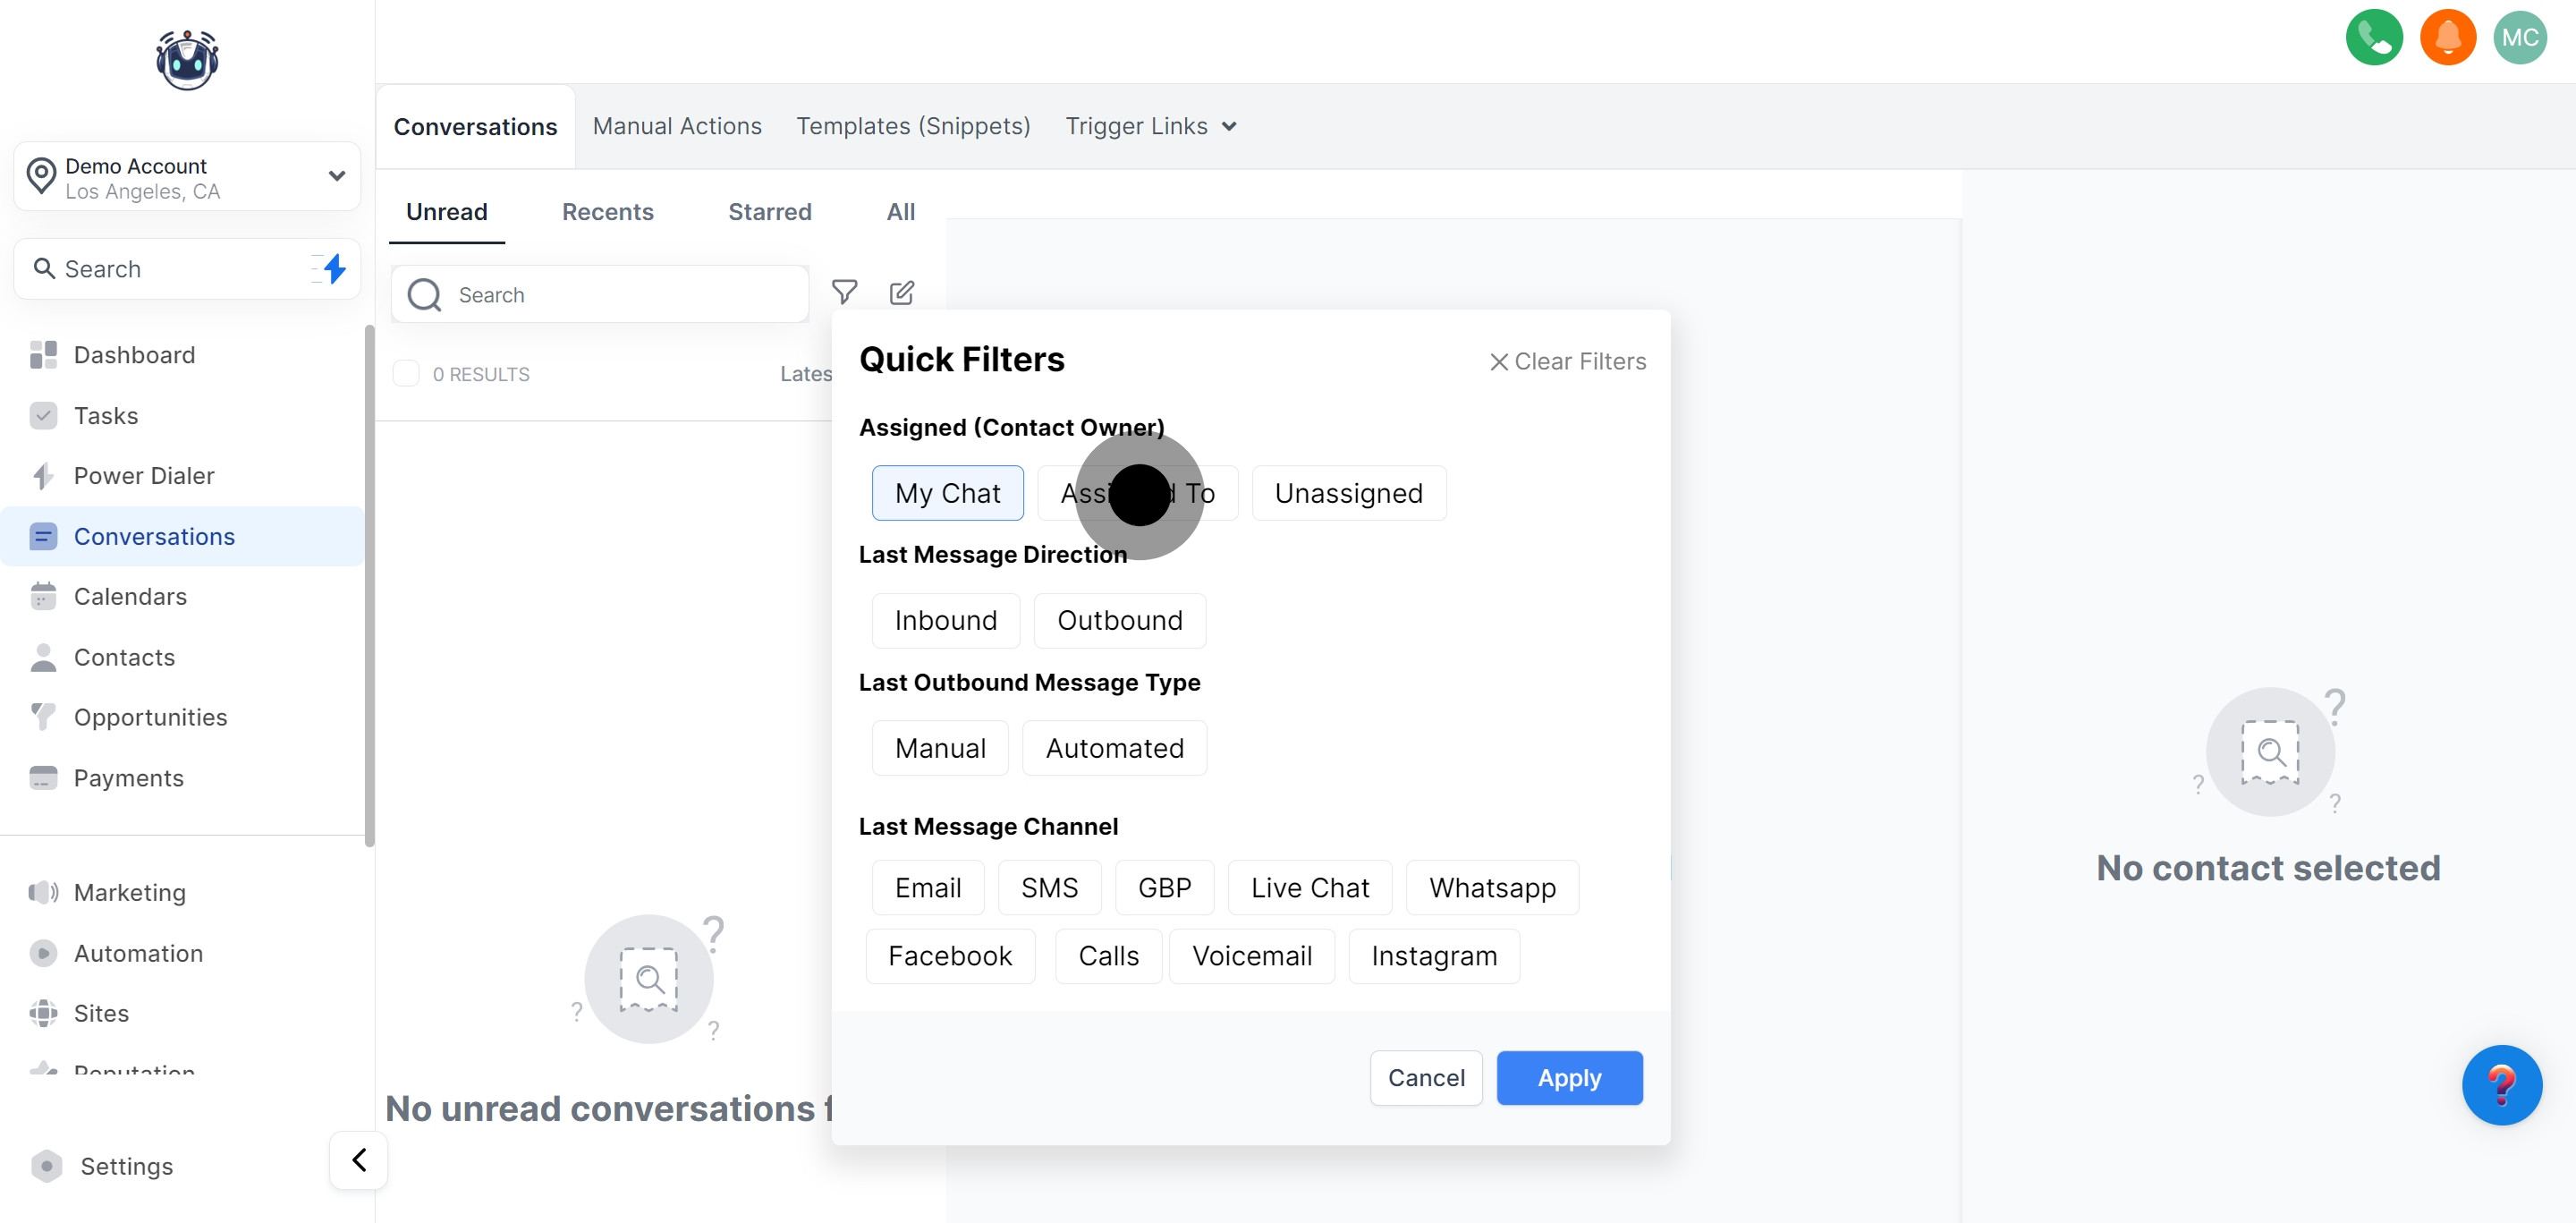
Task: Switch to the Starred tab
Action: coord(769,212)
